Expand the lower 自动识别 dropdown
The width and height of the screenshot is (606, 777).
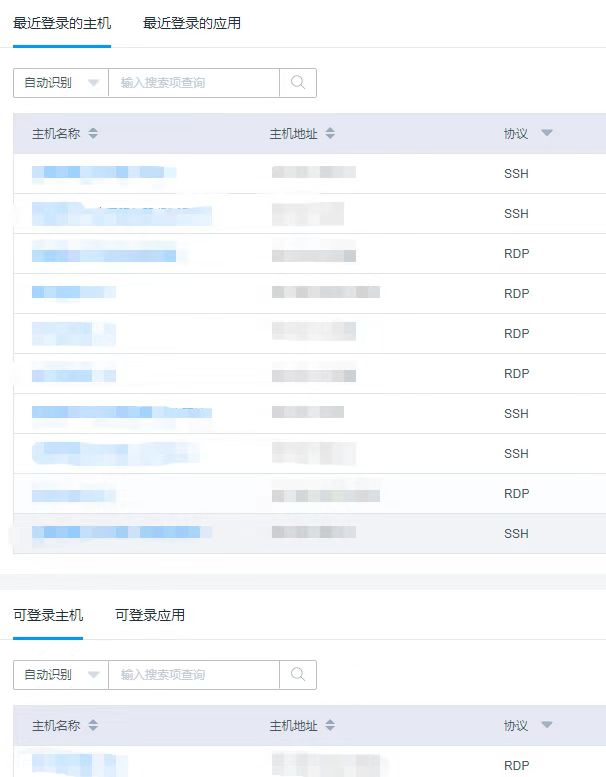click(x=61, y=674)
